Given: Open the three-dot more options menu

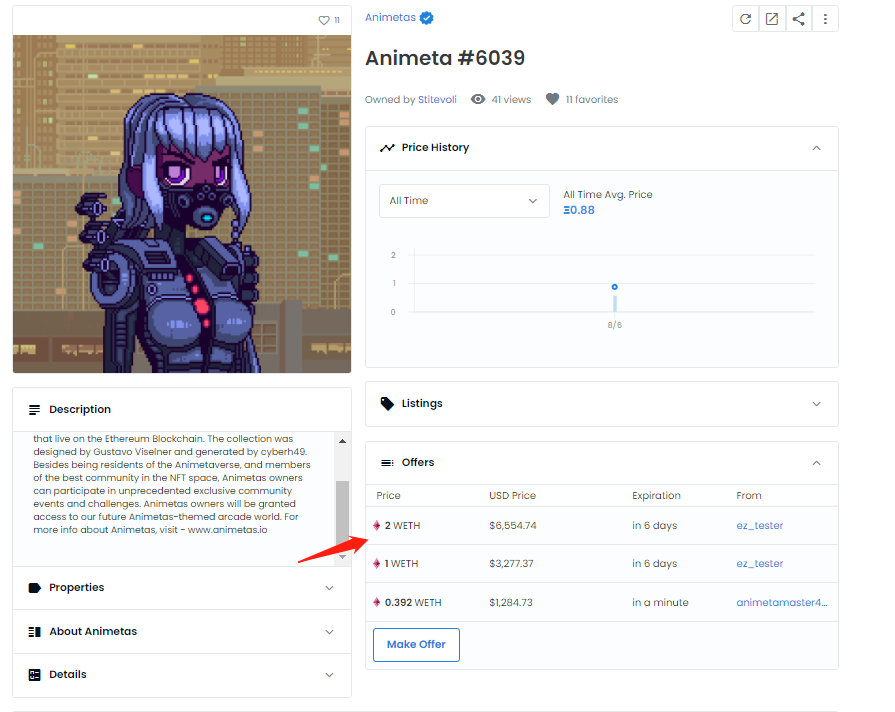Looking at the screenshot, I should tap(825, 19).
